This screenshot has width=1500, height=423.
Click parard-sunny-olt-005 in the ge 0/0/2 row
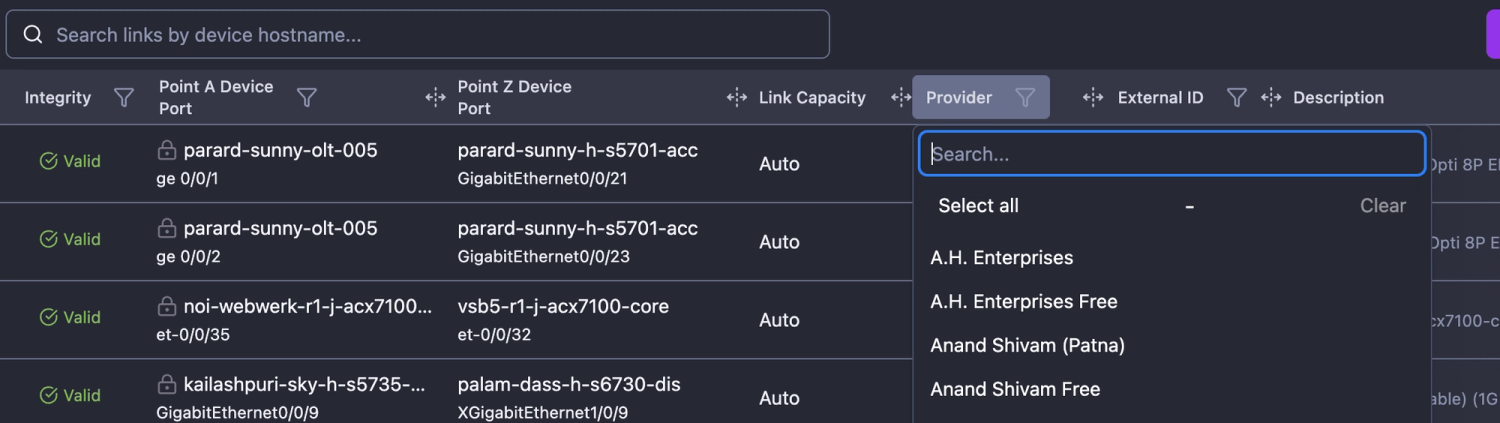[280, 228]
